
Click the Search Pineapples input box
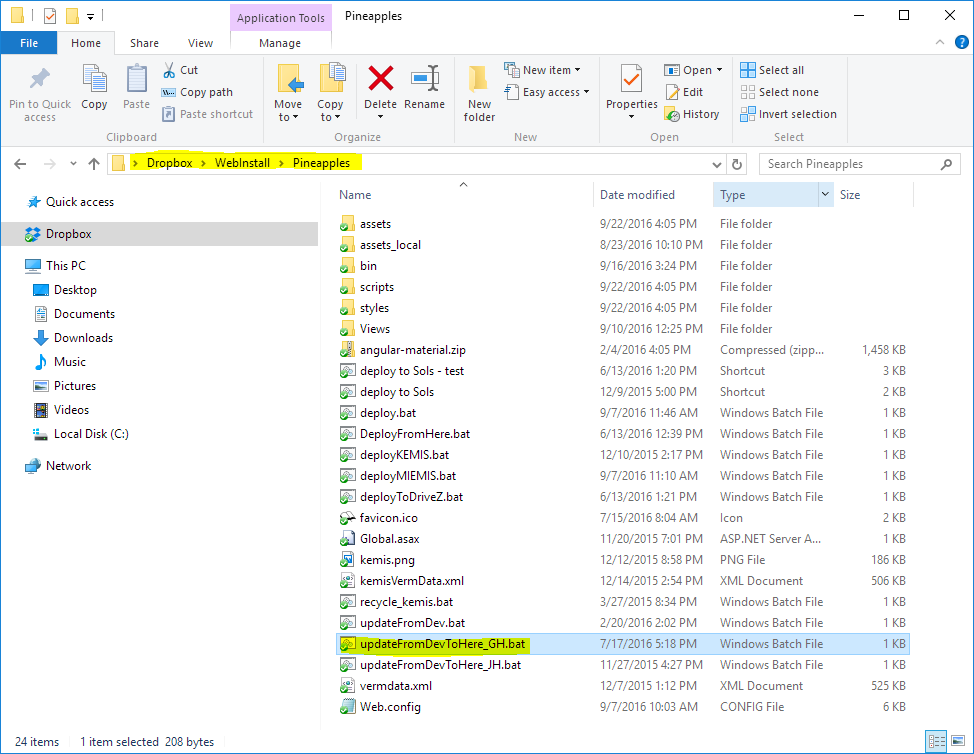click(x=858, y=164)
